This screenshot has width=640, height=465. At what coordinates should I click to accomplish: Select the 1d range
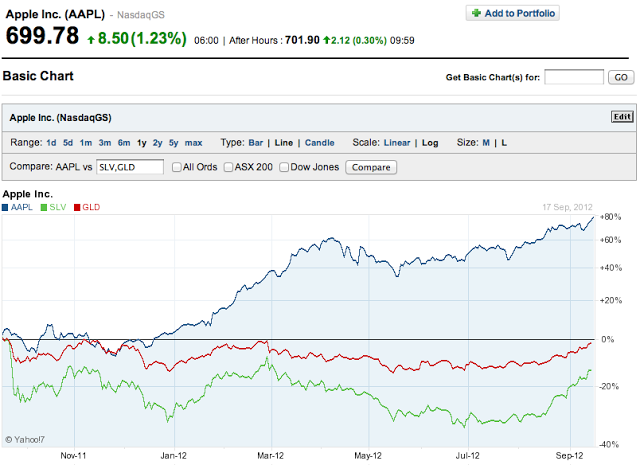51,143
